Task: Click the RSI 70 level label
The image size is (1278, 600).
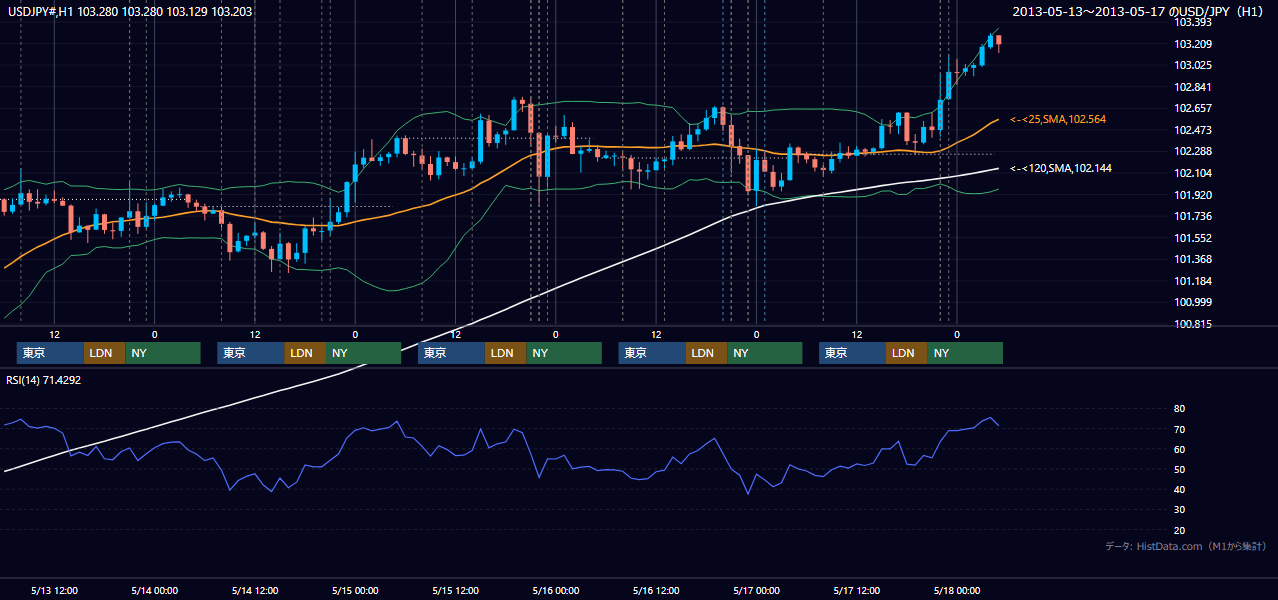Action: 1180,429
